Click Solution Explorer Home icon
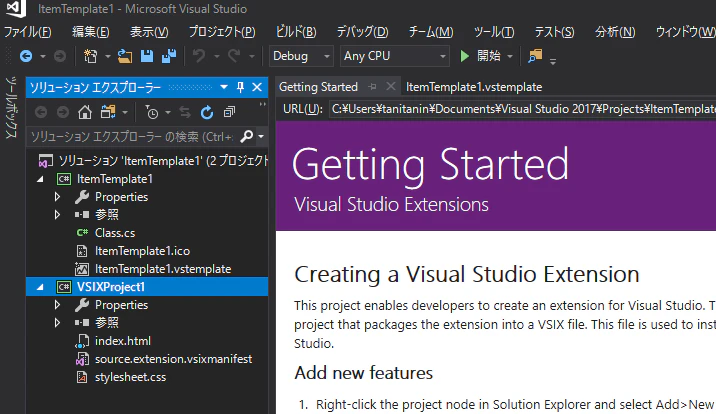Viewport: 716px width, 414px height. click(85, 112)
